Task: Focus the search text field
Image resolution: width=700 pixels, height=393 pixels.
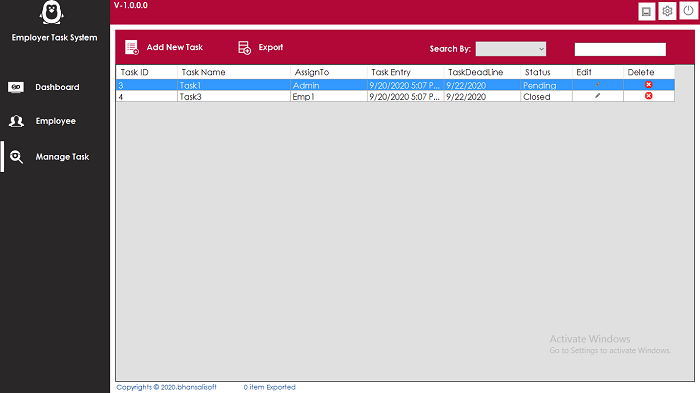Action: click(x=620, y=49)
